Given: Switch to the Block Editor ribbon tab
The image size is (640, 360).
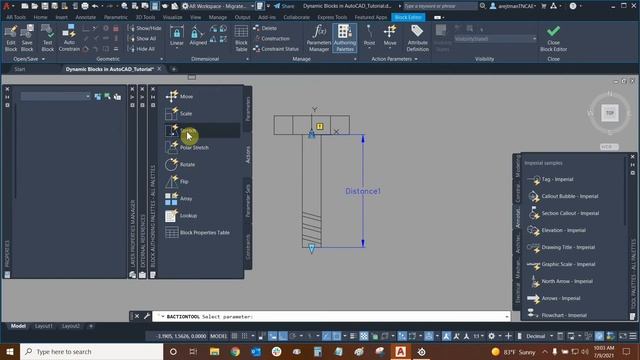Looking at the screenshot, I should (x=408, y=17).
